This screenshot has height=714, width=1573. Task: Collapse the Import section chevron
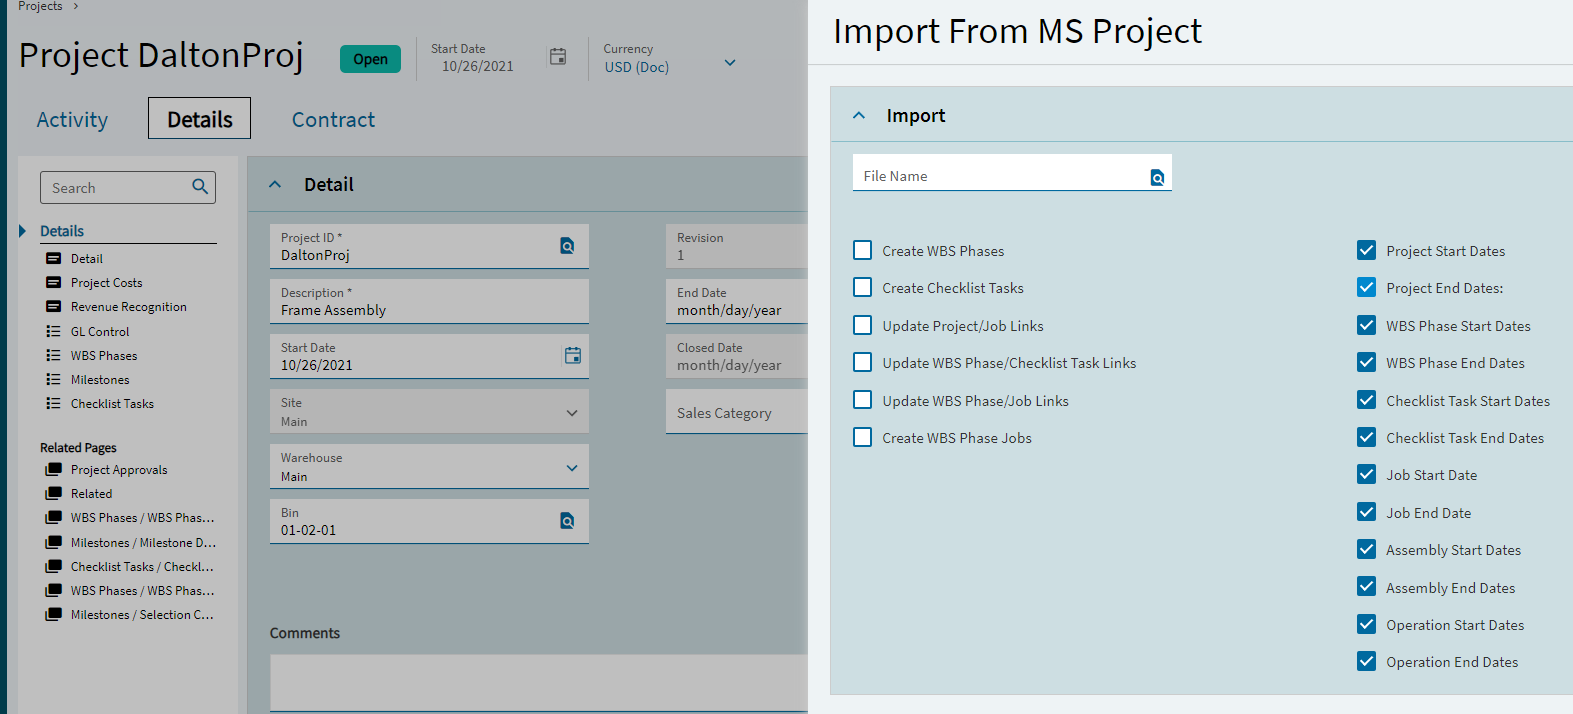(x=858, y=115)
